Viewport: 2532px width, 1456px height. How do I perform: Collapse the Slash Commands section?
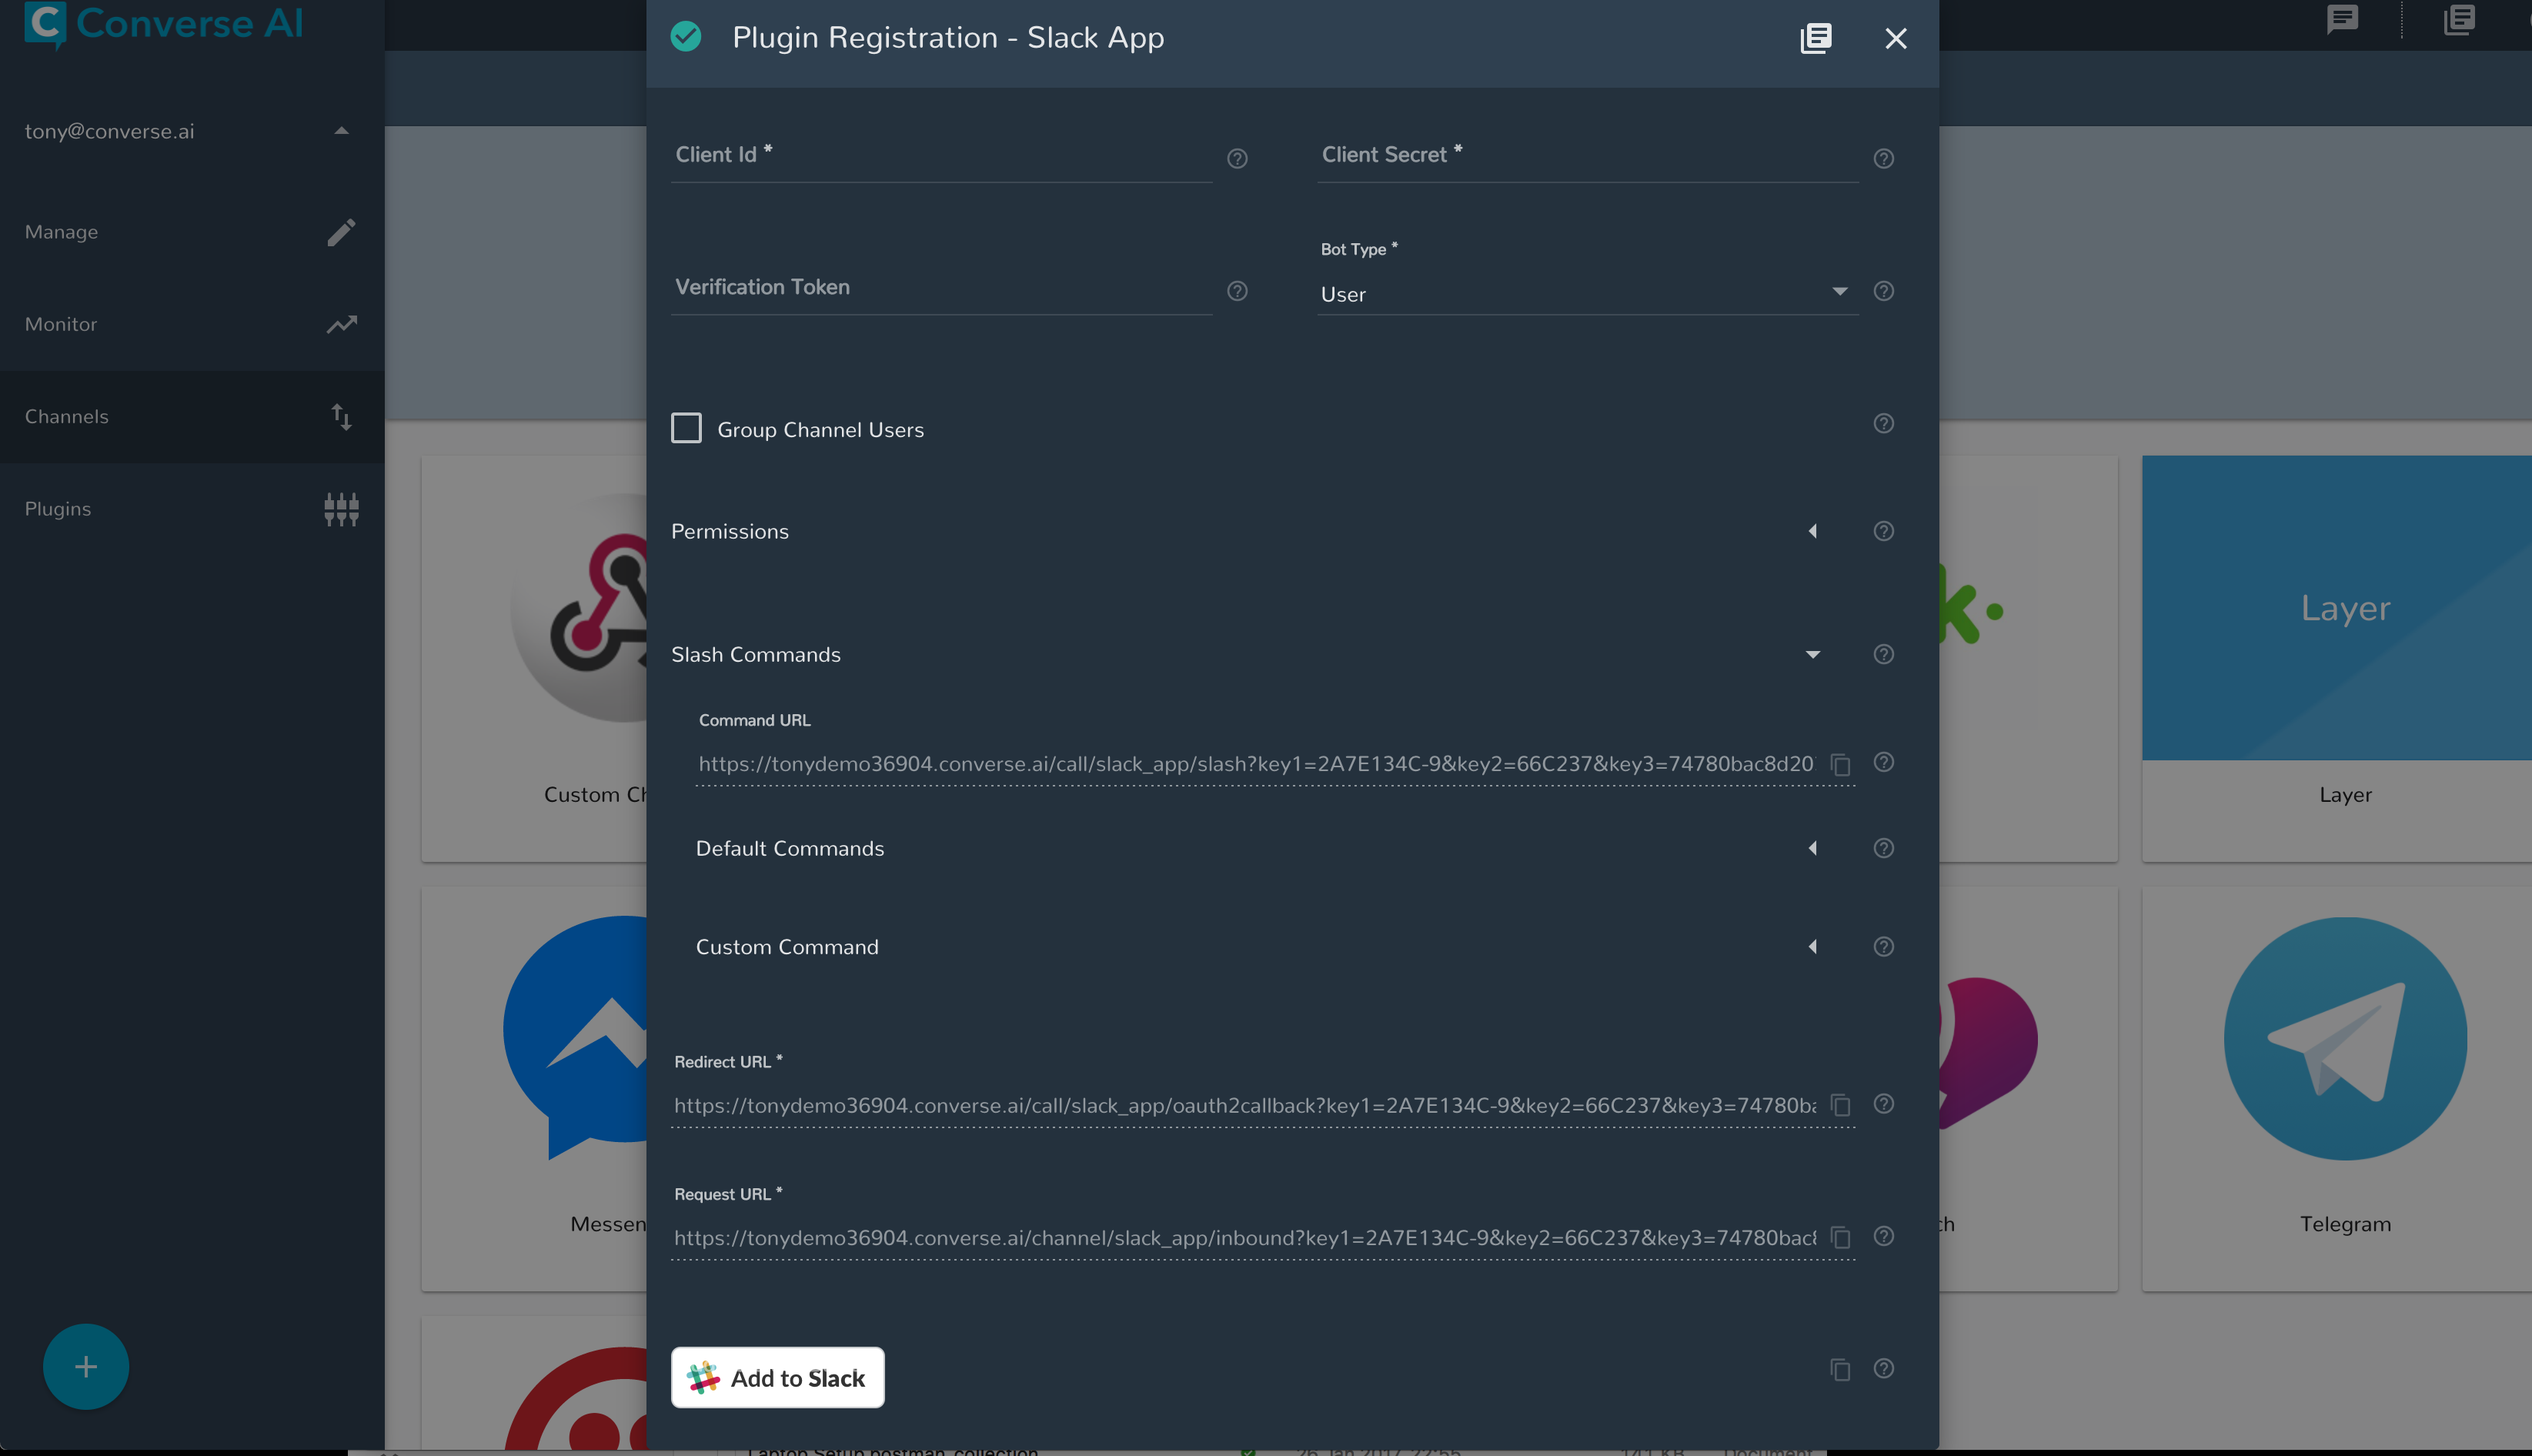pos(1812,655)
